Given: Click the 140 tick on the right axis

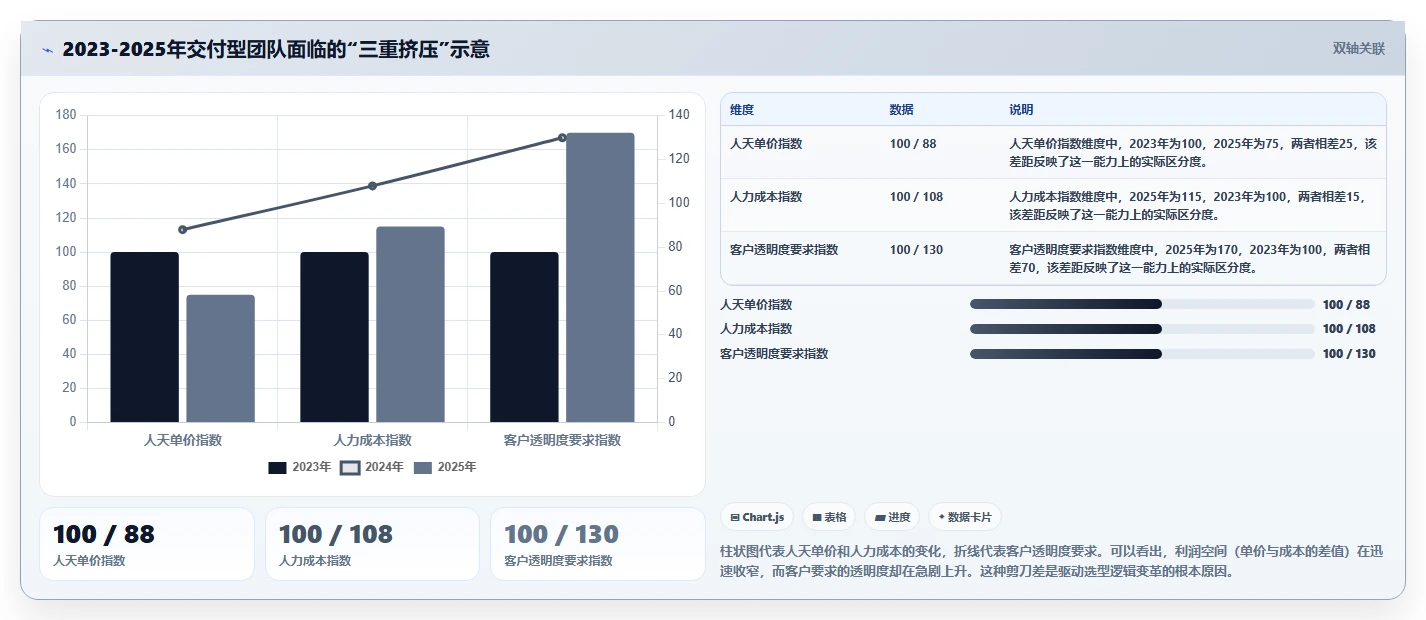Looking at the screenshot, I should 679,115.
